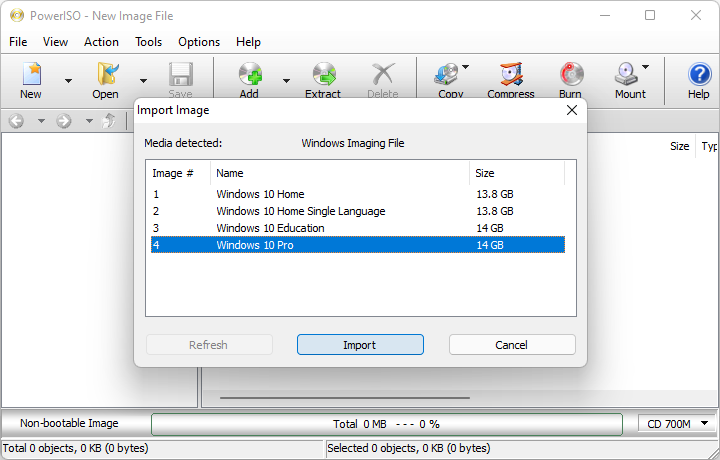Select the Windows 10 Education image
Image resolution: width=720 pixels, height=460 pixels.
point(270,228)
